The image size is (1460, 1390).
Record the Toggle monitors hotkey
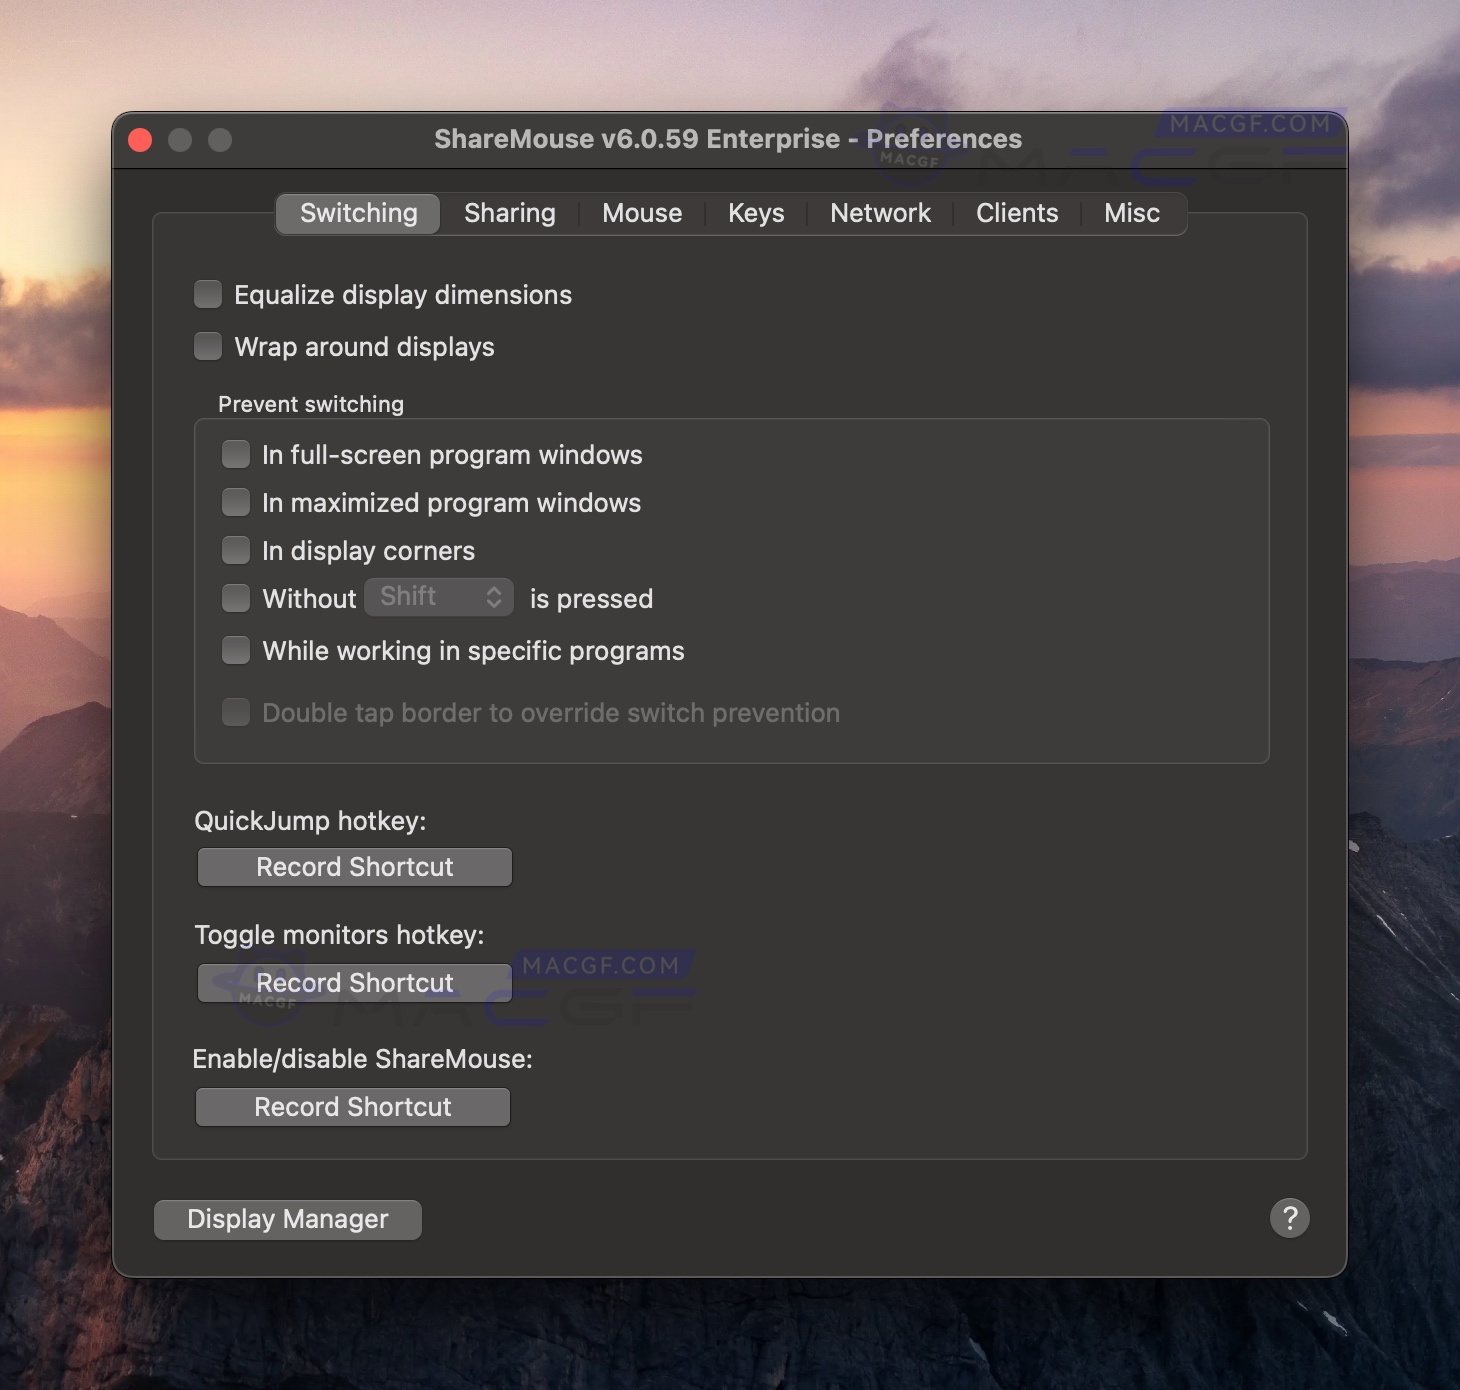point(354,982)
